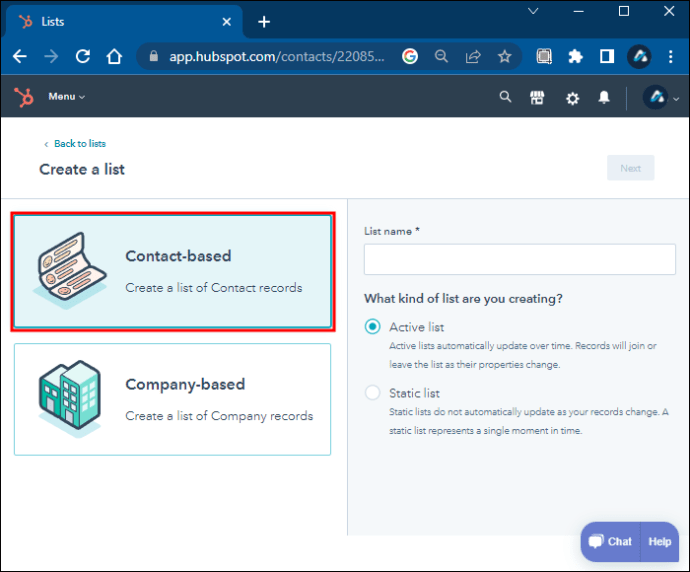Bookmark this page with star icon
The width and height of the screenshot is (690, 572).
coord(504,56)
